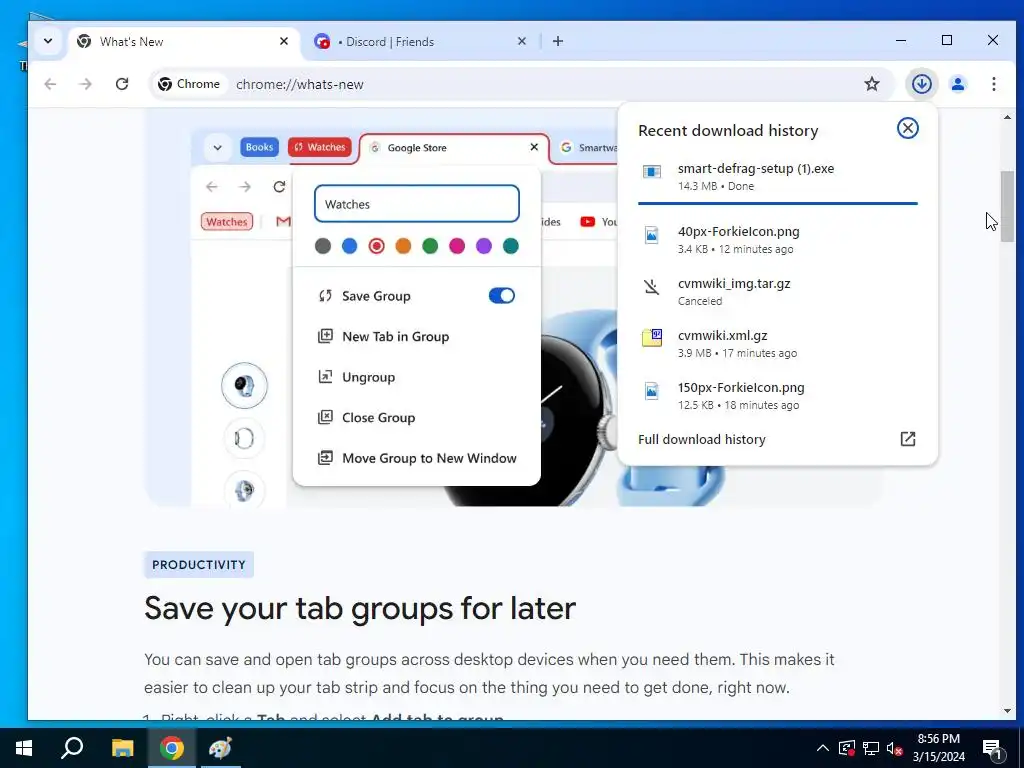Close the What's New tab
This screenshot has width=1024, height=768.
(283, 41)
